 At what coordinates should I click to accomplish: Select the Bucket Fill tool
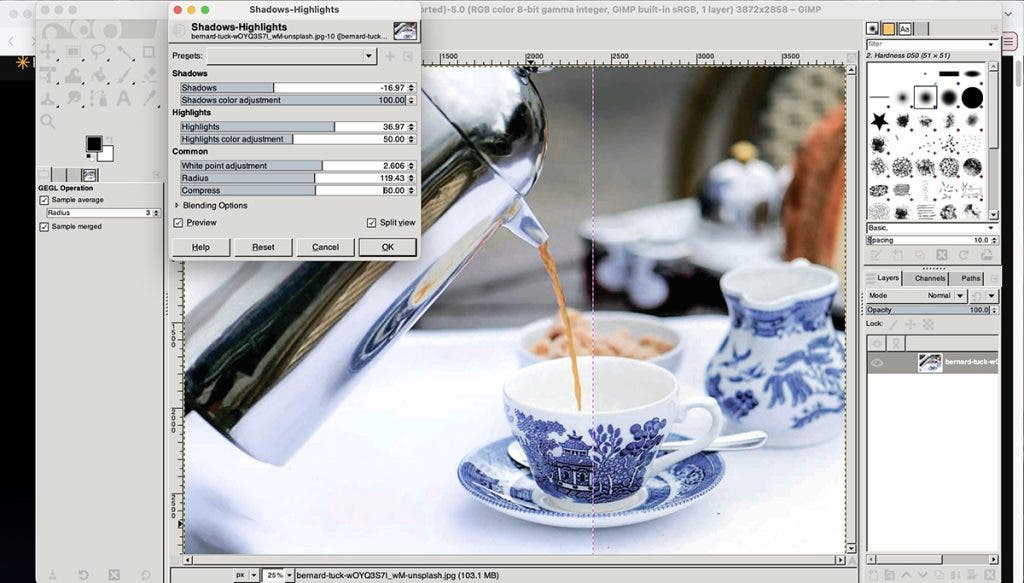98,76
